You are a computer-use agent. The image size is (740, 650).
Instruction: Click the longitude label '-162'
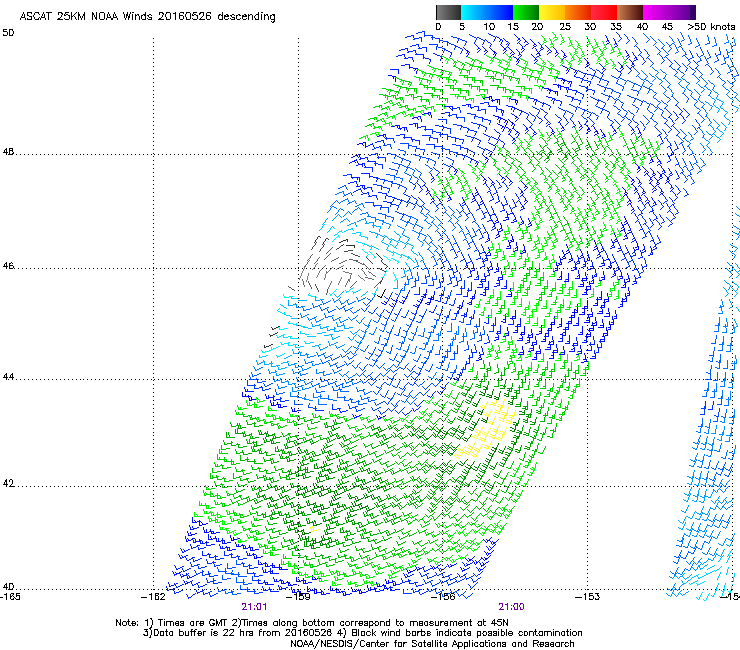(154, 597)
